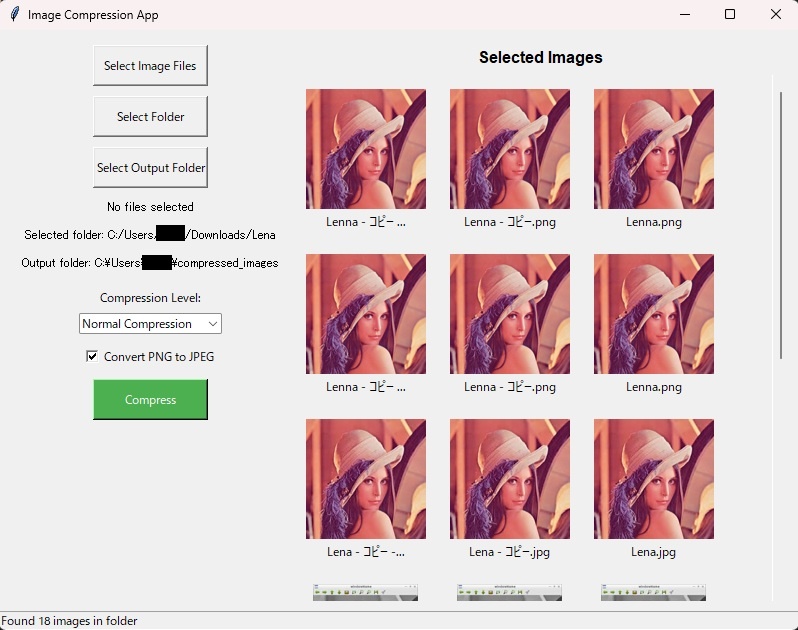Click the 'No files selected' label
Image resolution: width=798 pixels, height=630 pixels.
(x=150, y=207)
